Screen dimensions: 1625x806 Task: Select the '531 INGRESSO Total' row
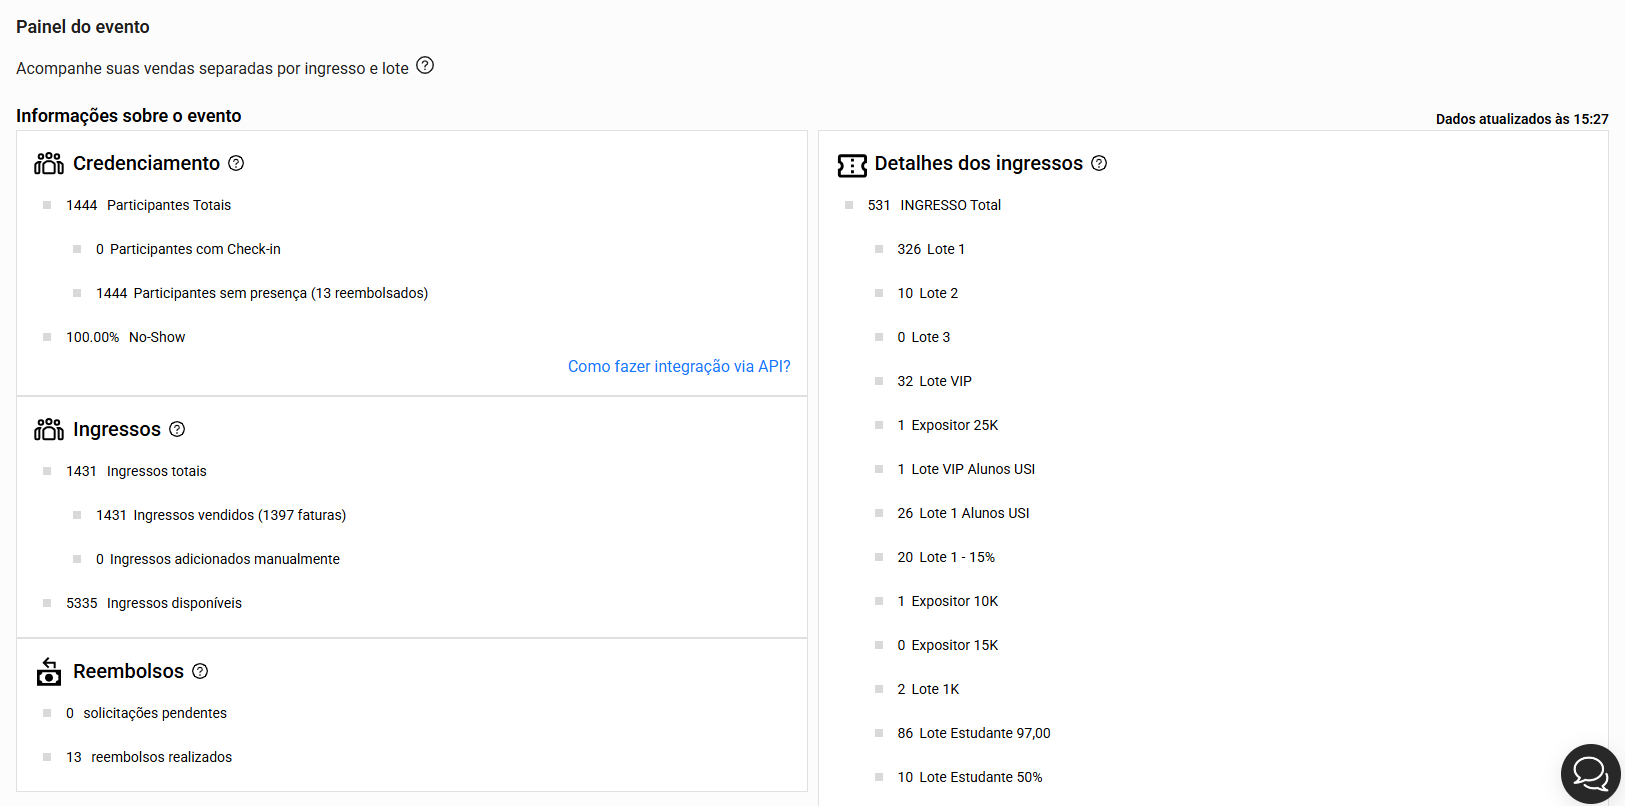pyautogui.click(x=933, y=205)
